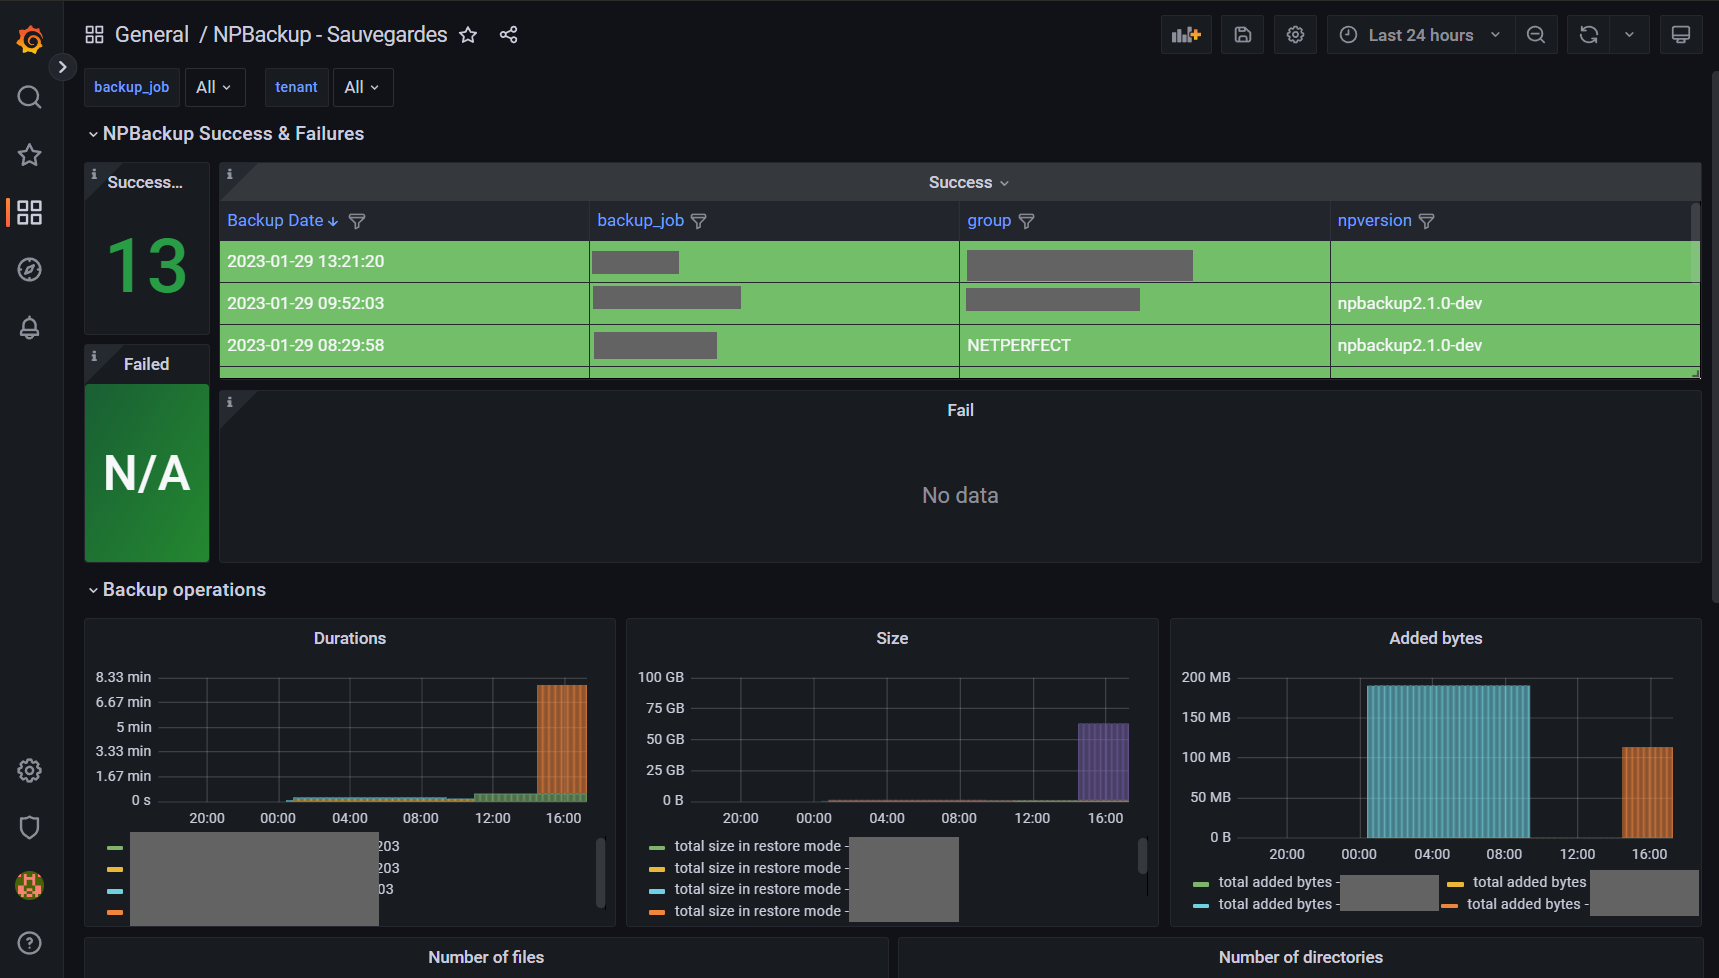Collapse the Backup operations row
This screenshot has width=1719, height=978.
click(x=177, y=590)
